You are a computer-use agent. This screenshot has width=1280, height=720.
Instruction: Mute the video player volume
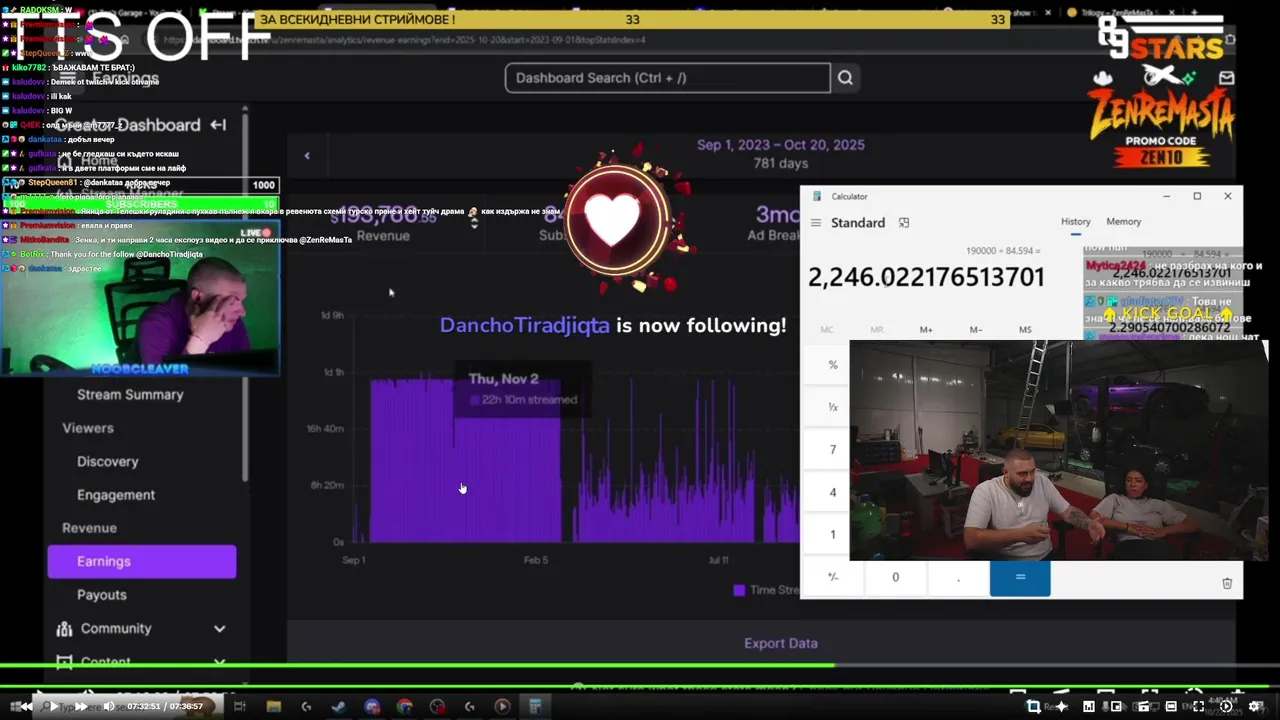108,706
